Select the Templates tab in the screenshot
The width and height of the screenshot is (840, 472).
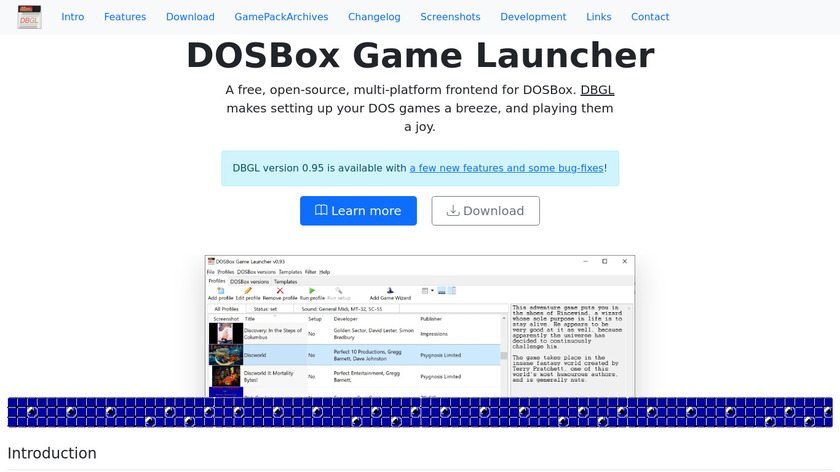(286, 281)
